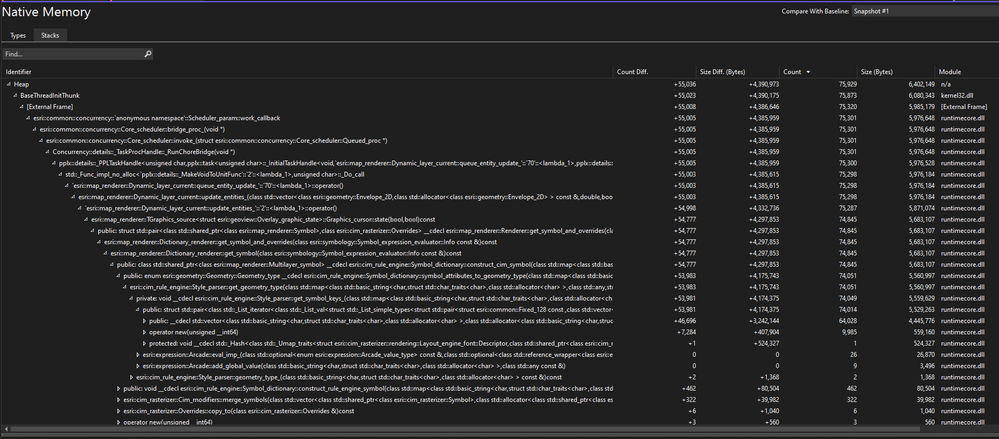This screenshot has width=999, height=439.
Task: Collapse the [External Frame] node
Action: [22, 107]
